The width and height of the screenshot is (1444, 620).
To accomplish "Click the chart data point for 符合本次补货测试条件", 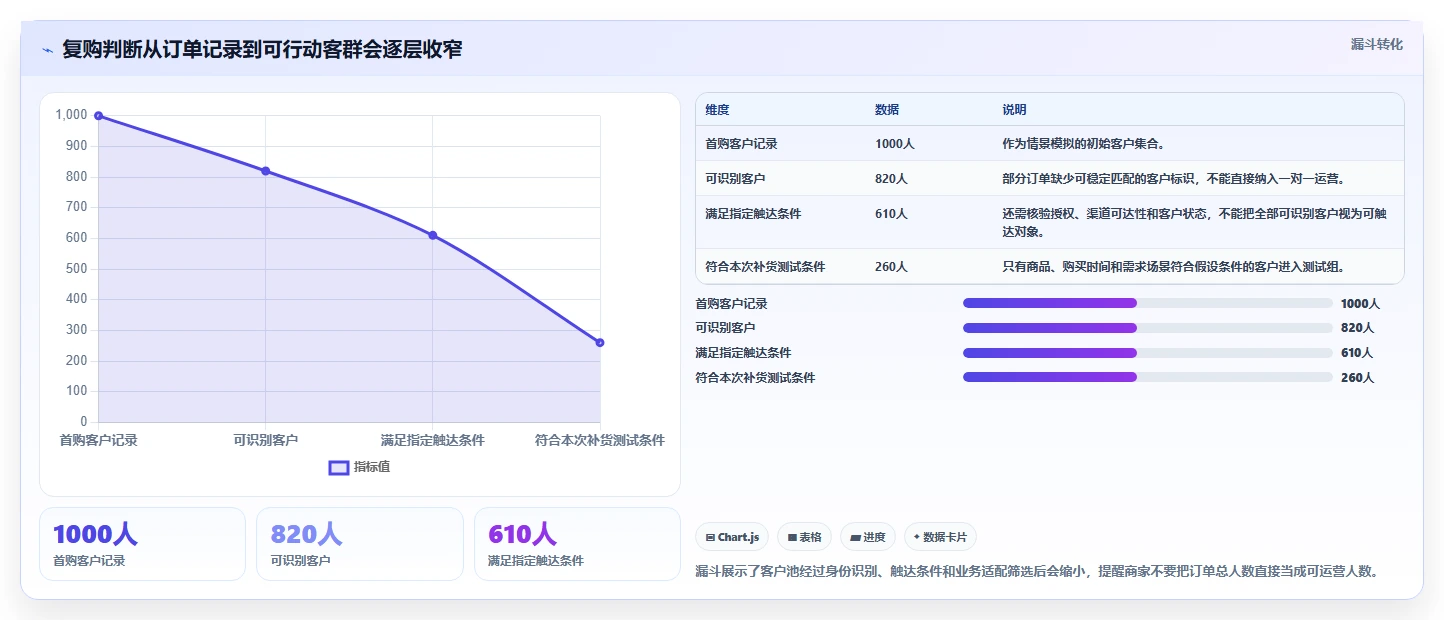I will tap(600, 342).
